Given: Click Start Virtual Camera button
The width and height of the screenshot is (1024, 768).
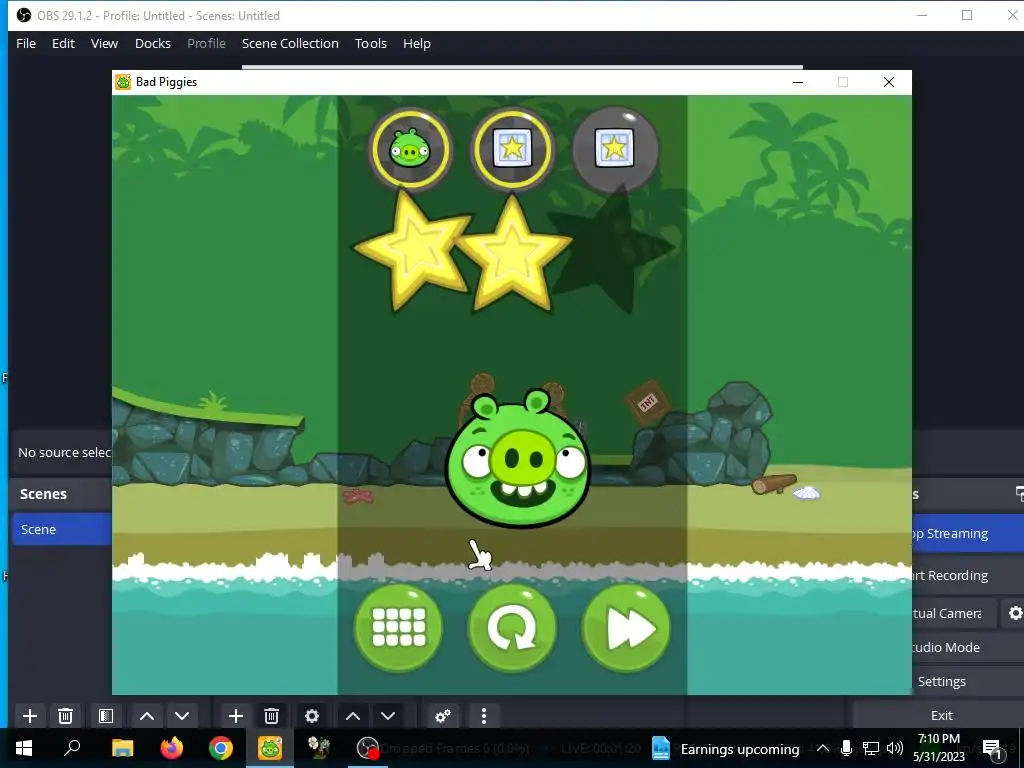Looking at the screenshot, I should click(x=955, y=613).
